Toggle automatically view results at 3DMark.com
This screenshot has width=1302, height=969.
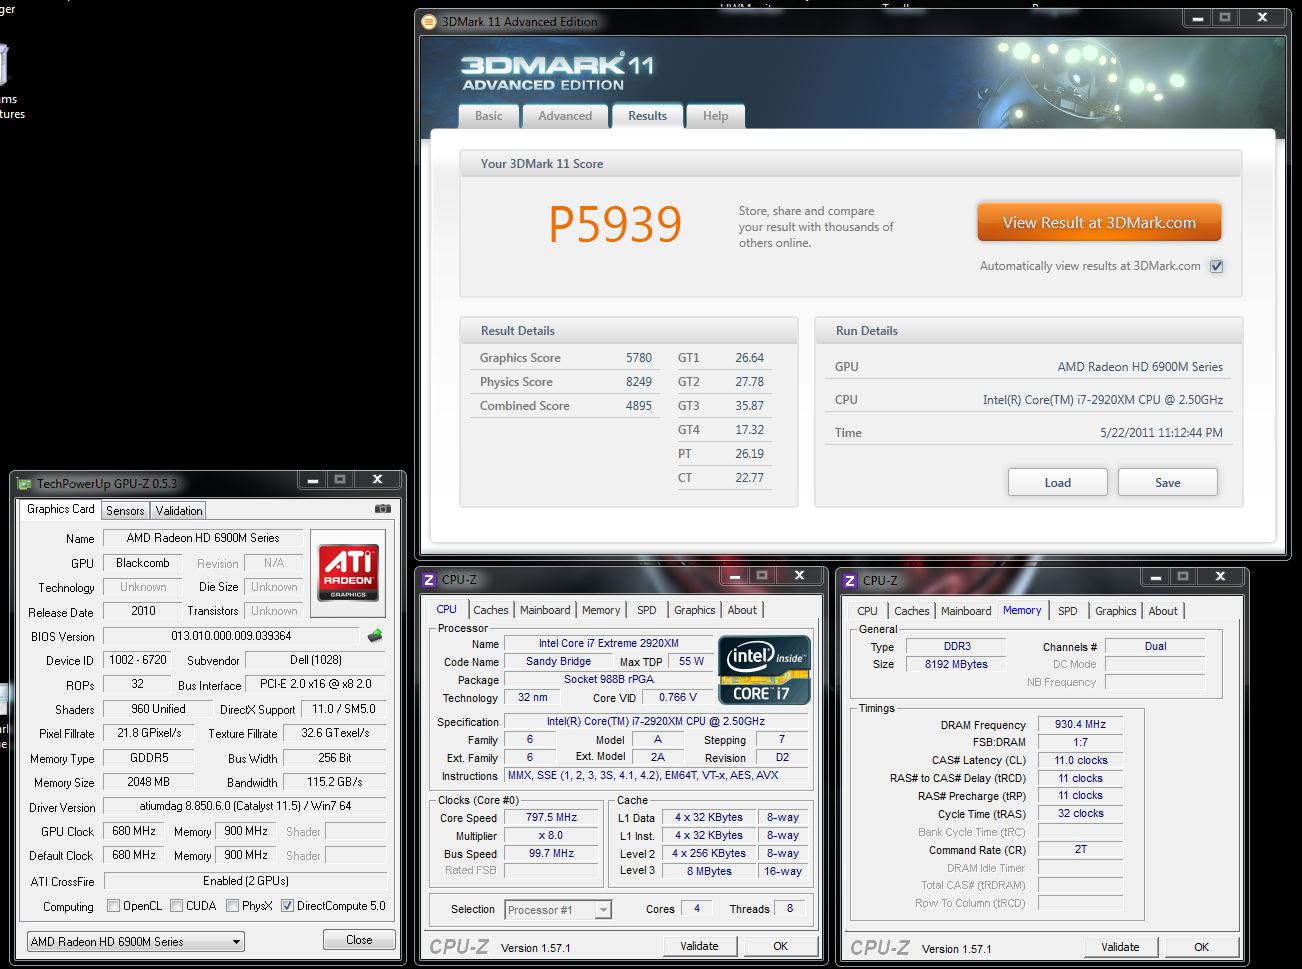tap(1217, 266)
